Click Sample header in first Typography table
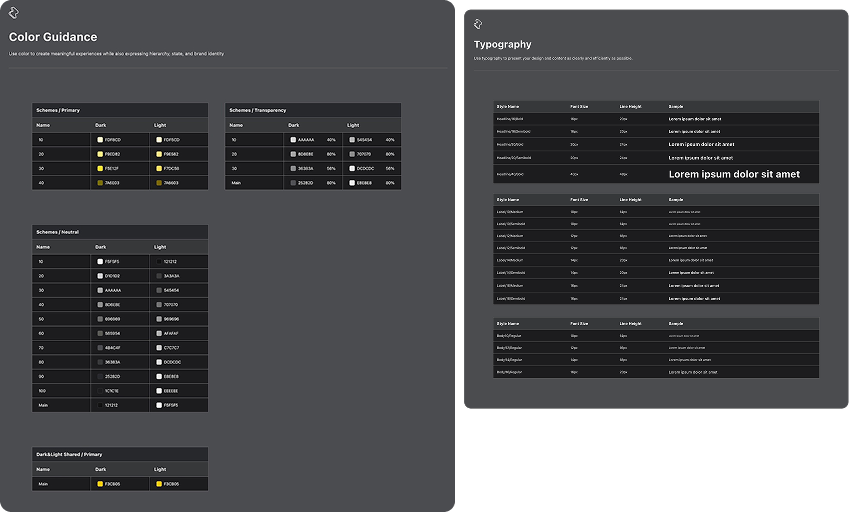 pos(676,107)
